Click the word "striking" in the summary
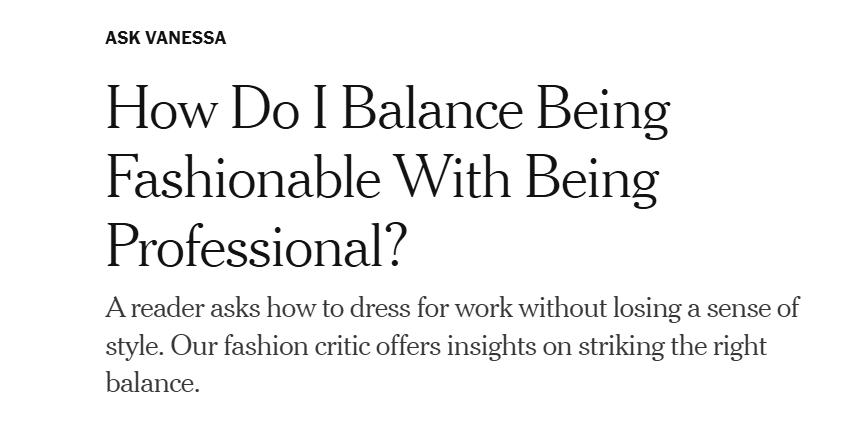856x425 pixels. [x=613, y=346]
